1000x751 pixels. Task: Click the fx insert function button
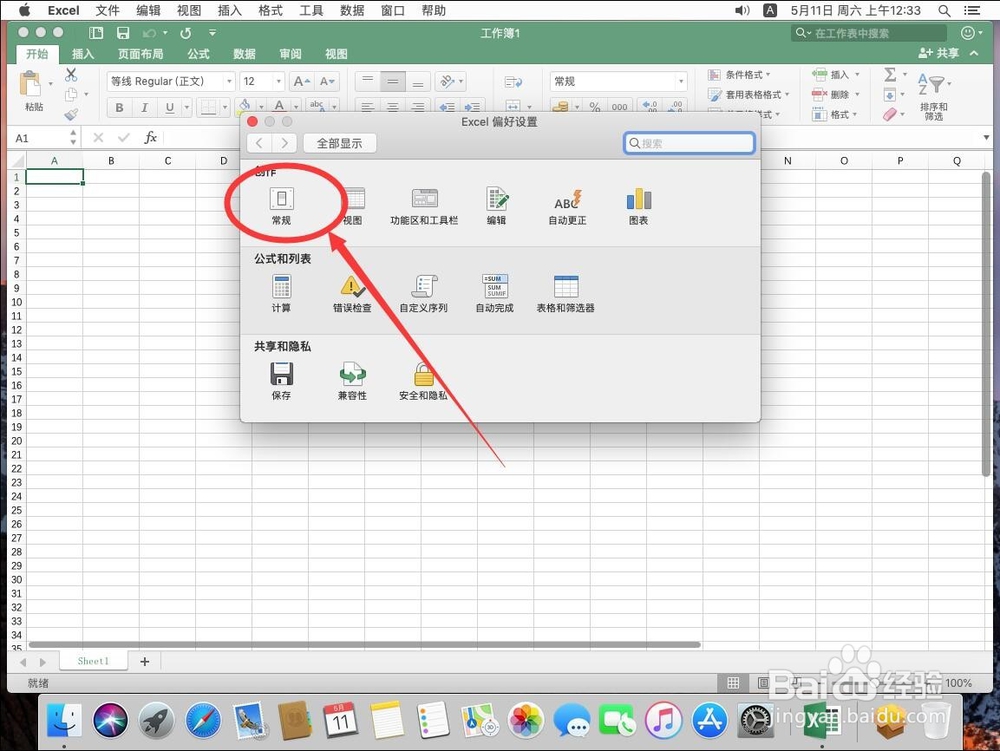(151, 138)
